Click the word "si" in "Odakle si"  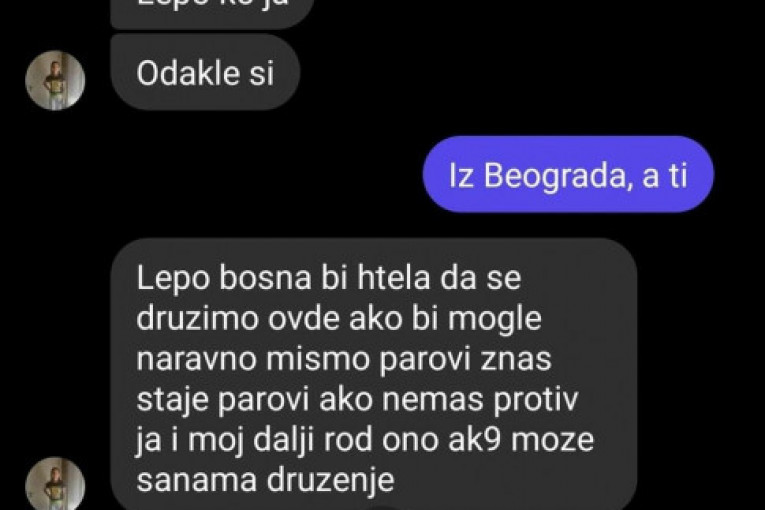click(262, 74)
